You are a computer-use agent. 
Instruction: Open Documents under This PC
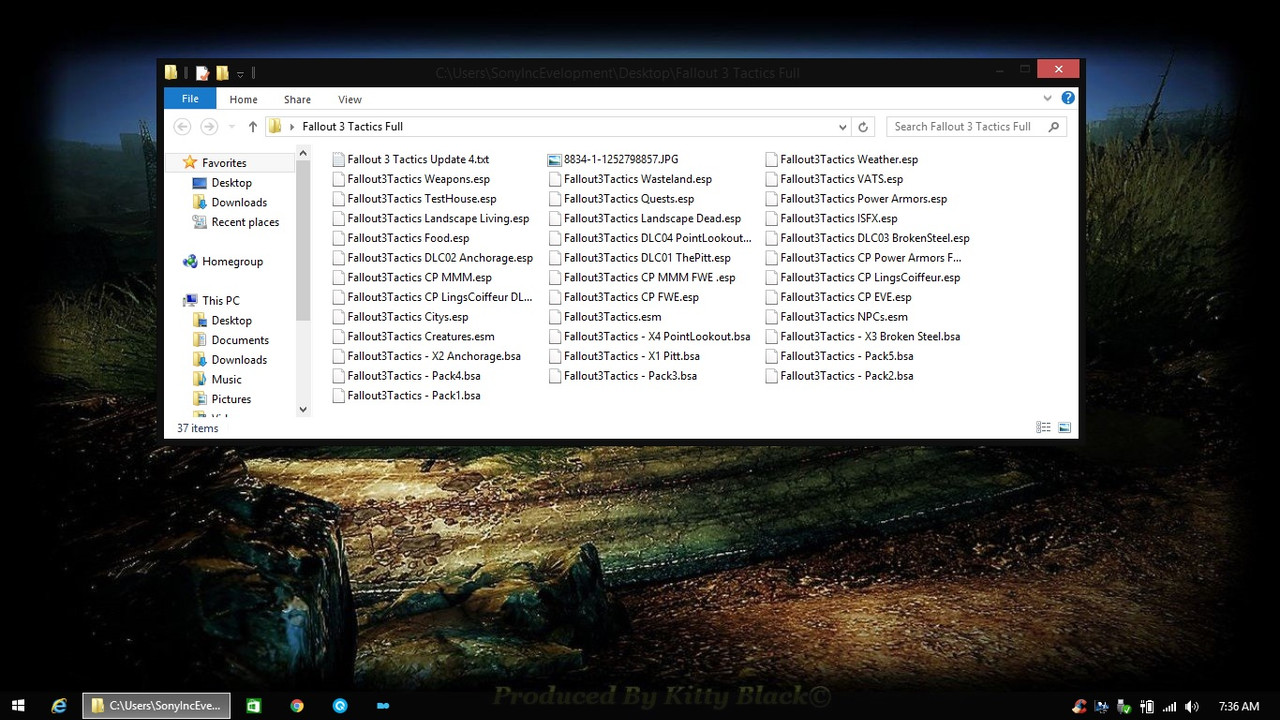240,340
